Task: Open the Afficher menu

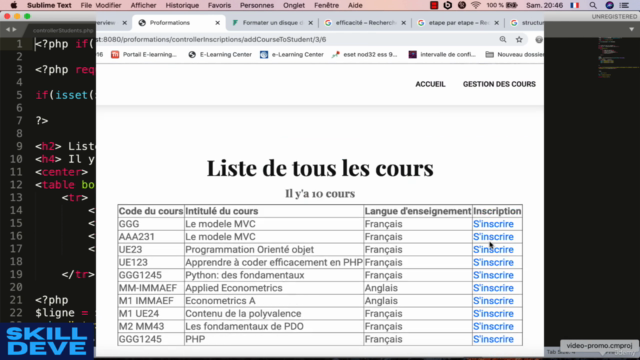Action: pos(143,5)
